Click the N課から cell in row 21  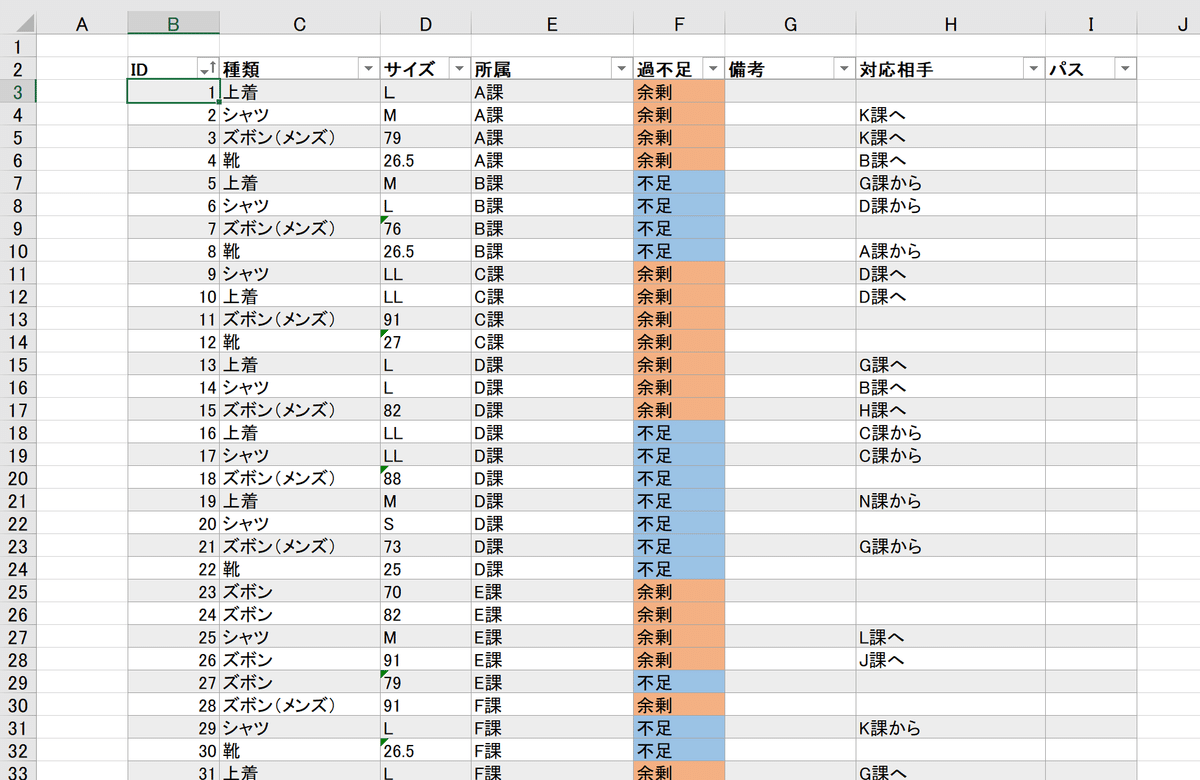click(951, 501)
